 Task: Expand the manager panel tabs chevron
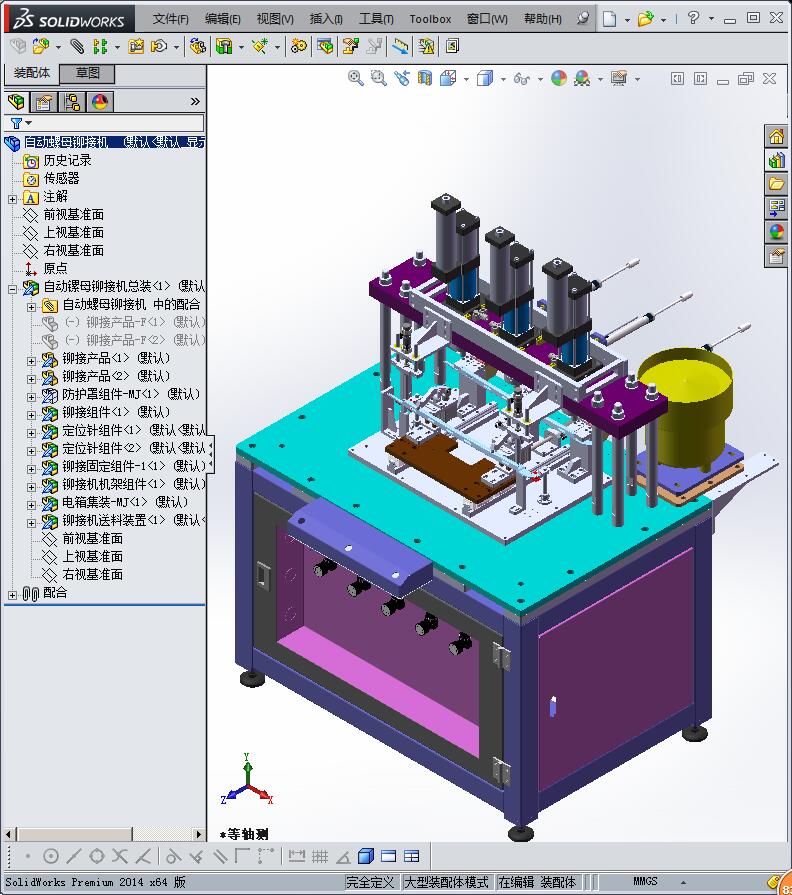coord(195,102)
